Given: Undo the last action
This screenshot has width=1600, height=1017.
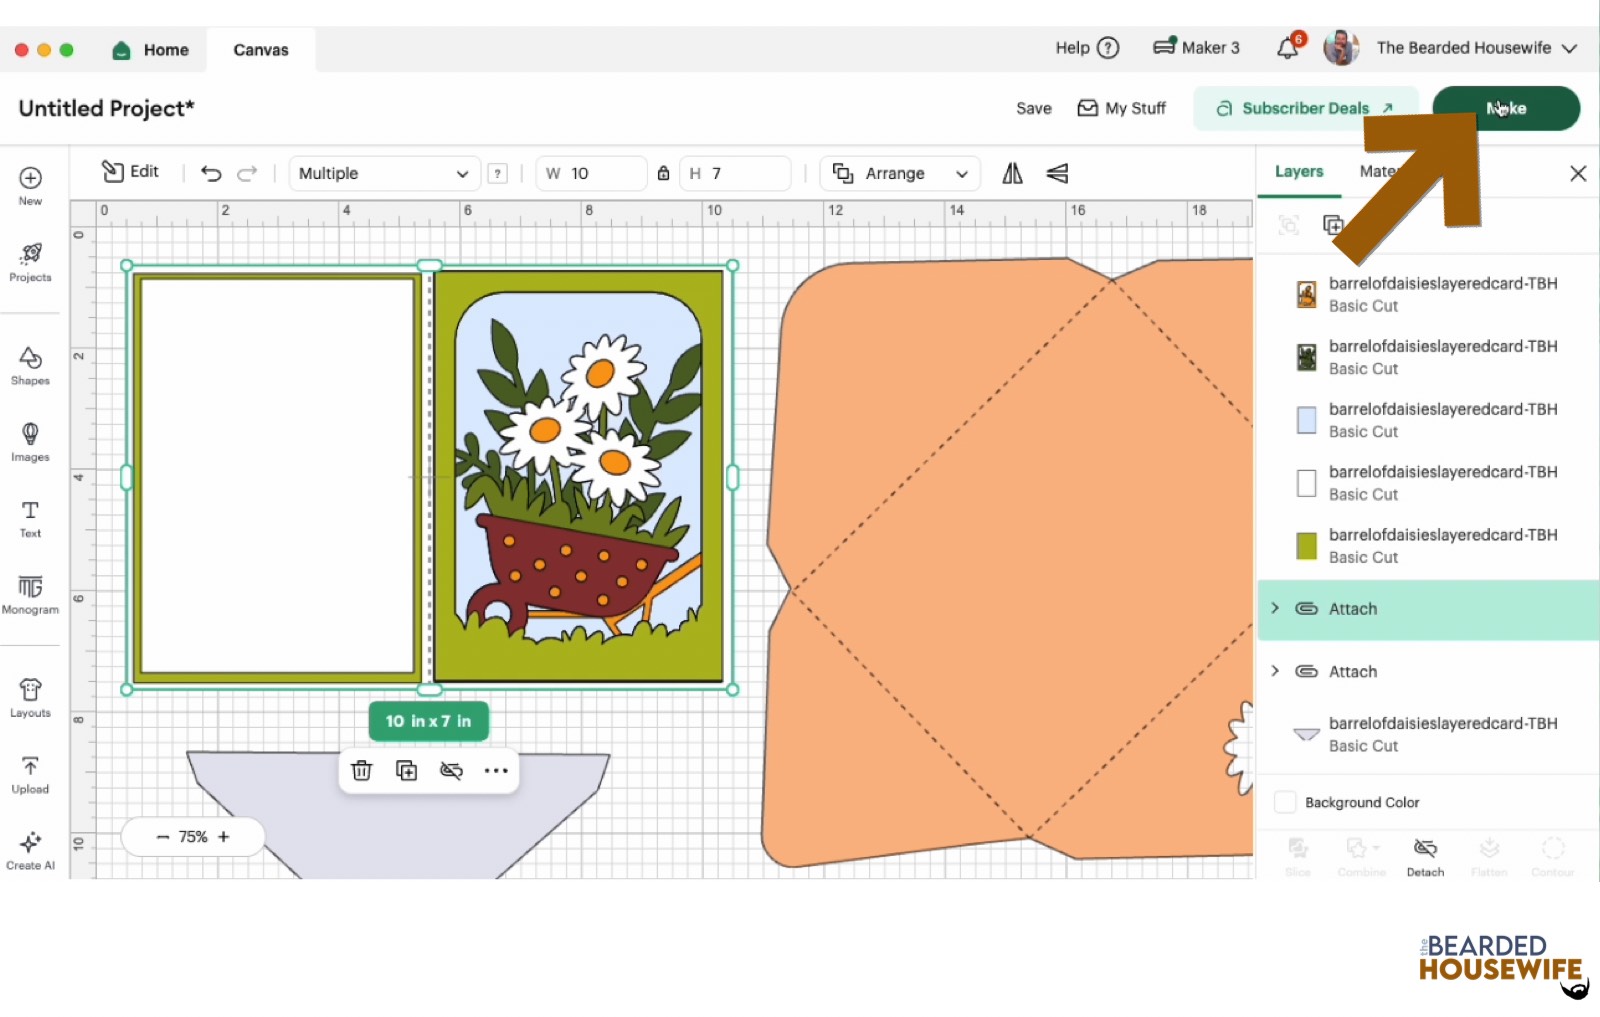Looking at the screenshot, I should (211, 173).
